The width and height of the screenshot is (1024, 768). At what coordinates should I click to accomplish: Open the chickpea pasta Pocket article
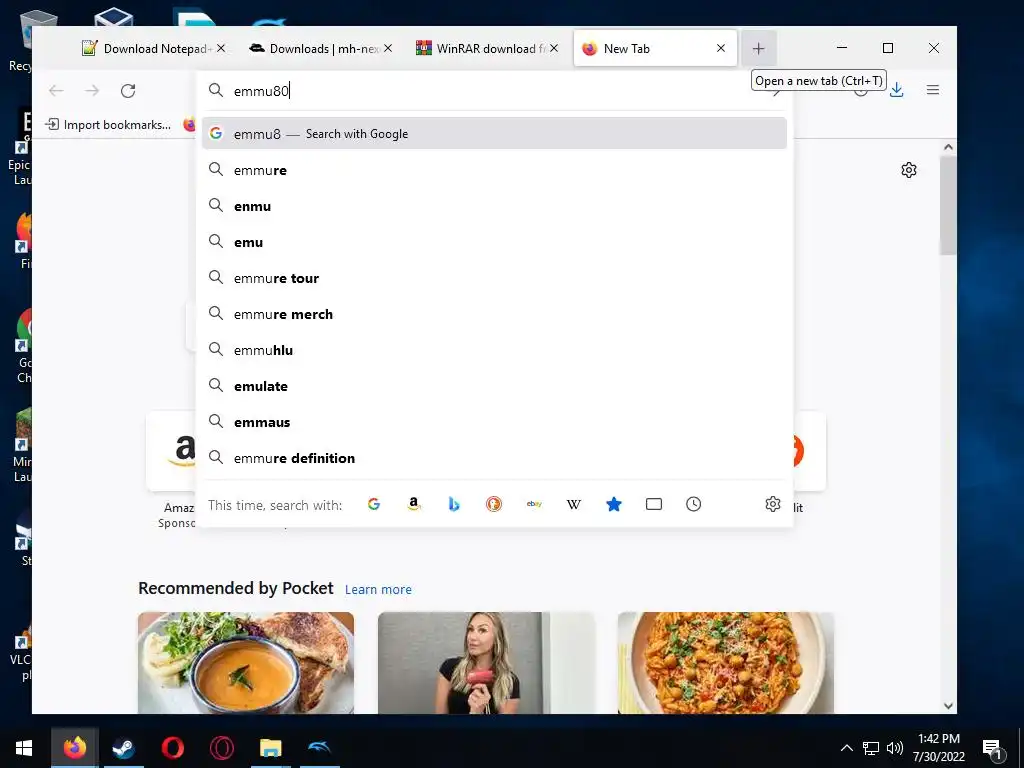coord(726,662)
